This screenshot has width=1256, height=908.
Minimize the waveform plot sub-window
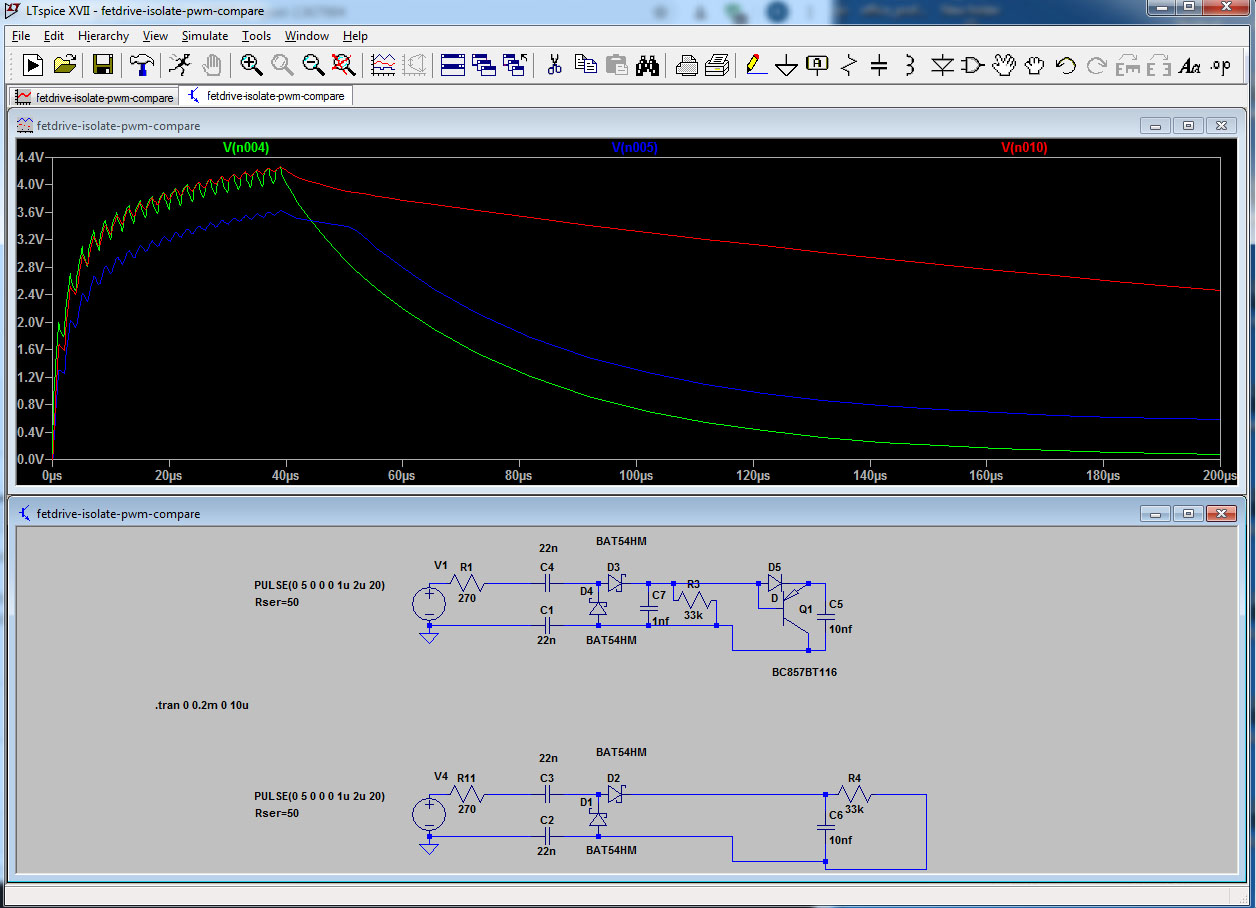(x=1156, y=126)
